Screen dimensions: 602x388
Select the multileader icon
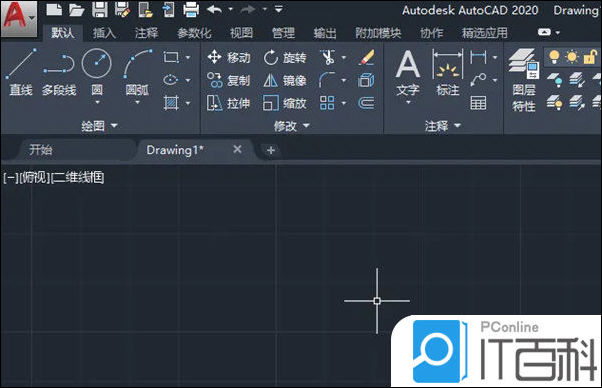[x=478, y=80]
